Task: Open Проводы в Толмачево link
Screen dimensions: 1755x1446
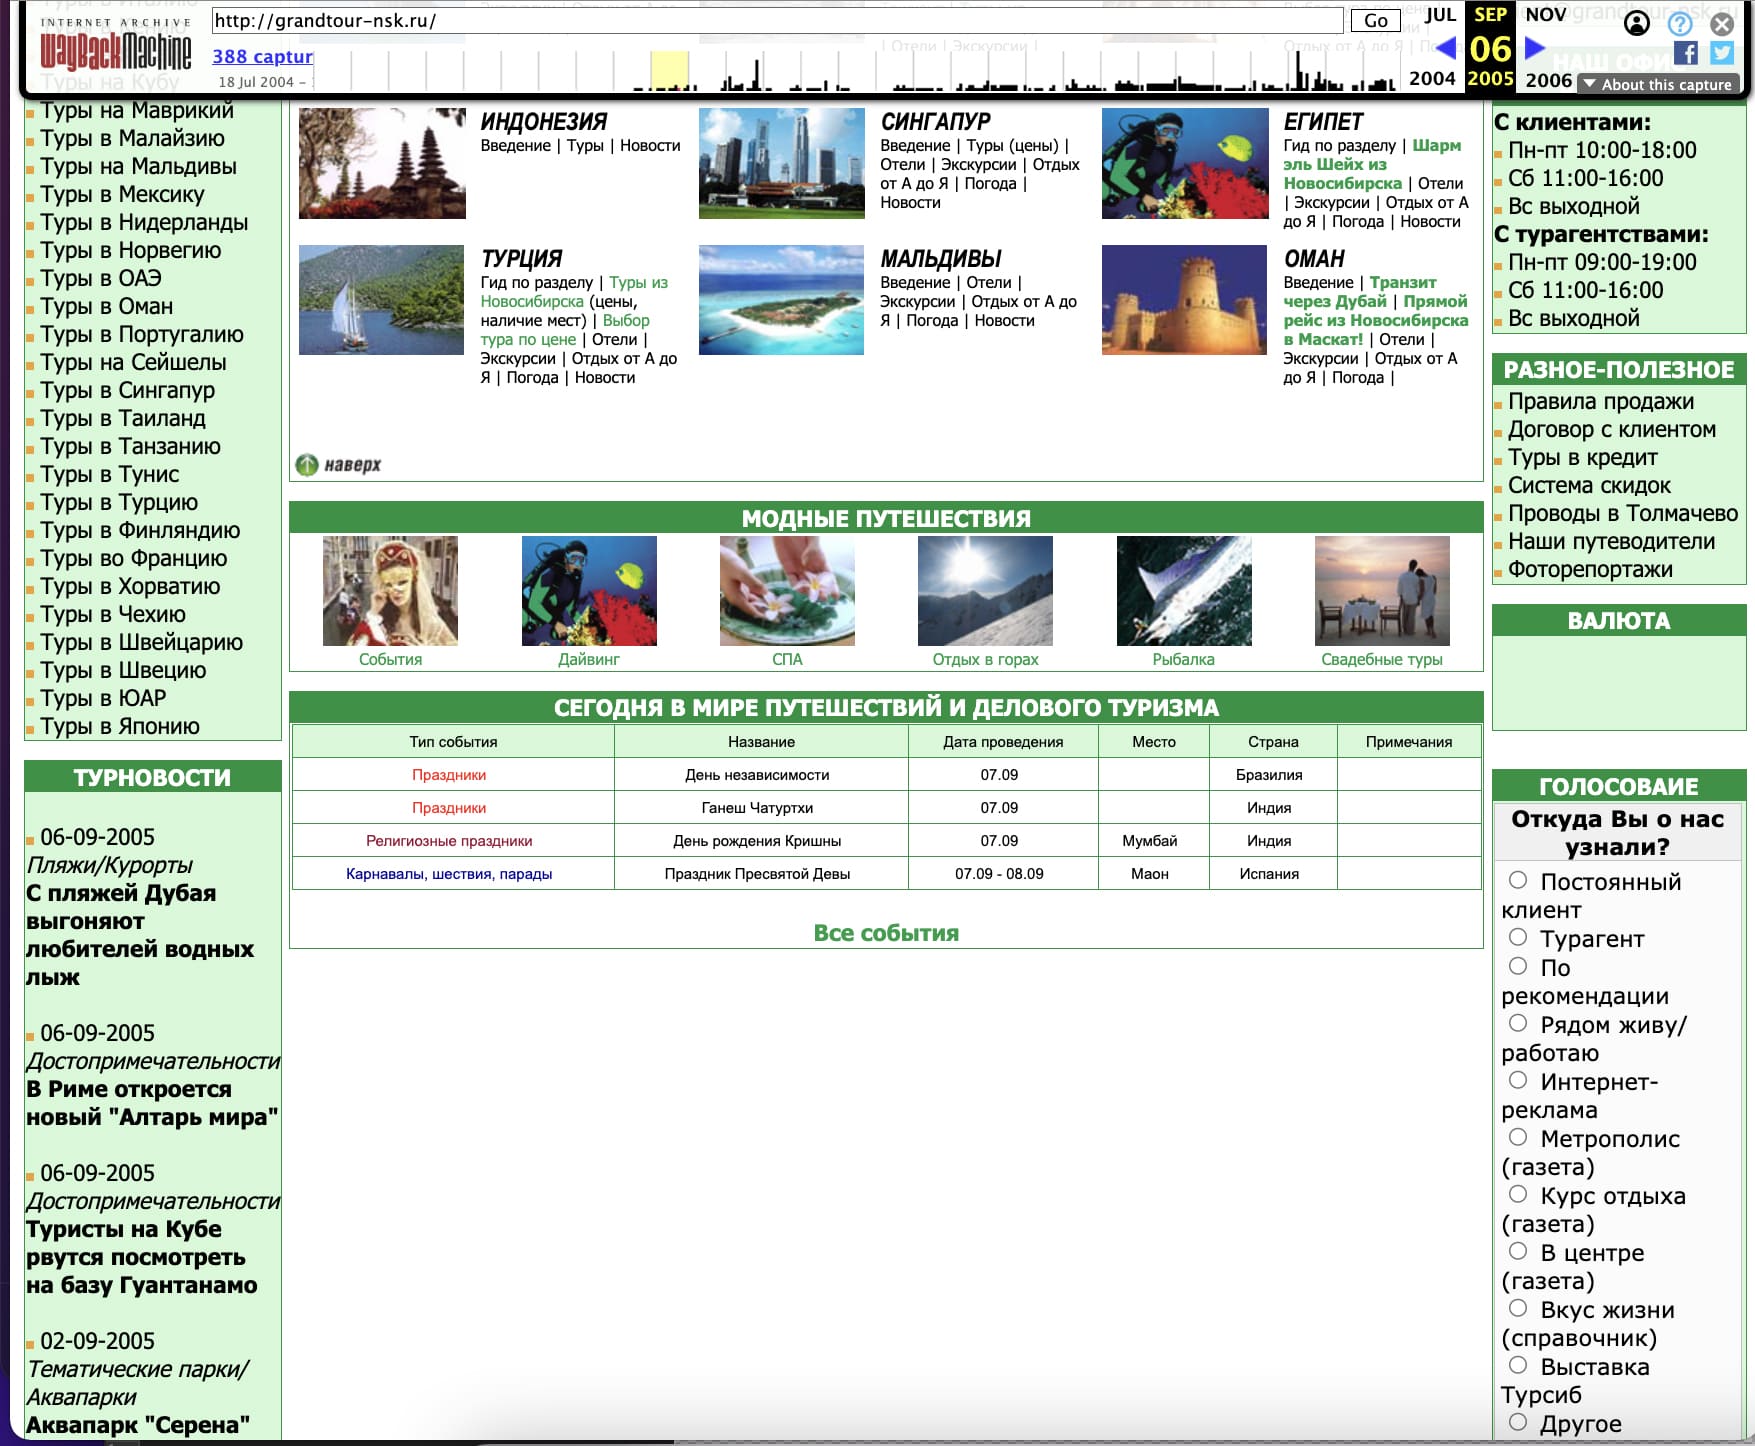Action: coord(1623,513)
